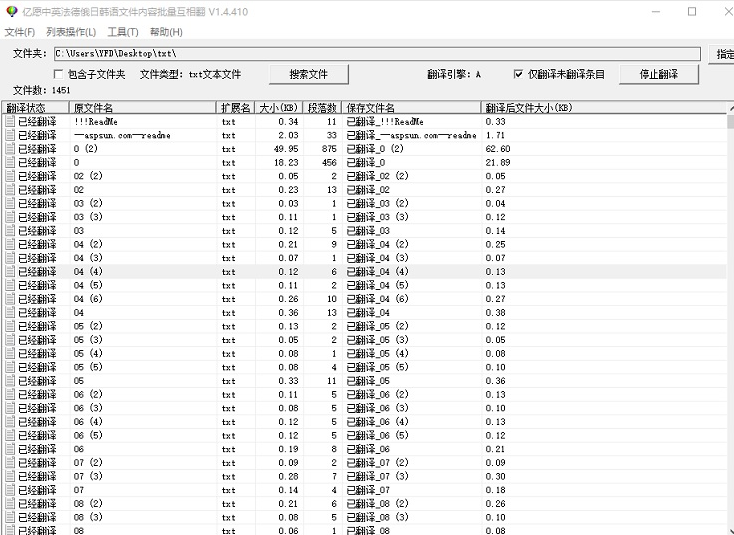The image size is (734, 535).
Task: Open the 文件(F) menu
Action: [x=20, y=32]
